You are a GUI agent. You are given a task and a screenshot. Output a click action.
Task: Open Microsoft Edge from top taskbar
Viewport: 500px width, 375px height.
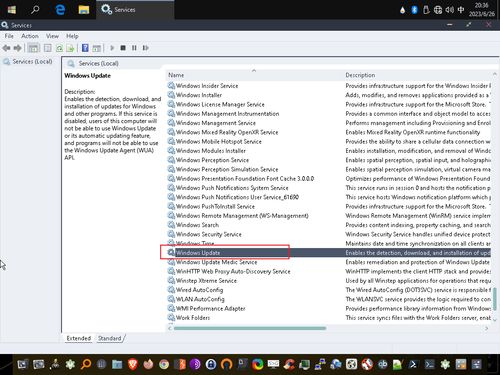tap(60, 10)
